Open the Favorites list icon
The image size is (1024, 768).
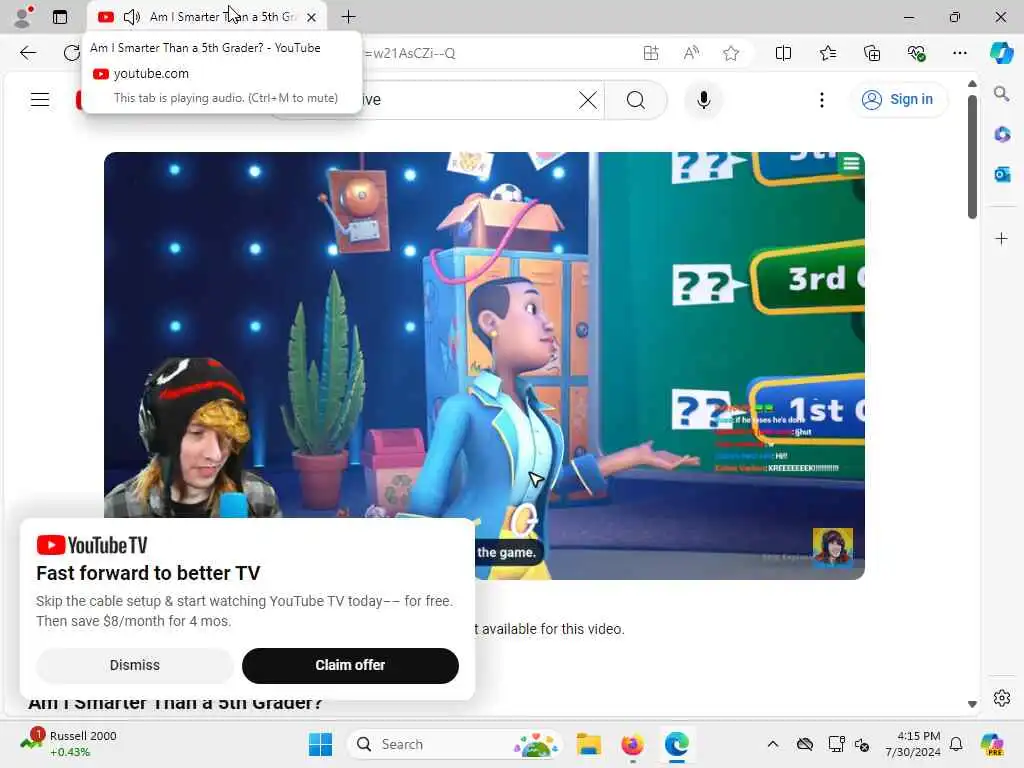(x=827, y=53)
